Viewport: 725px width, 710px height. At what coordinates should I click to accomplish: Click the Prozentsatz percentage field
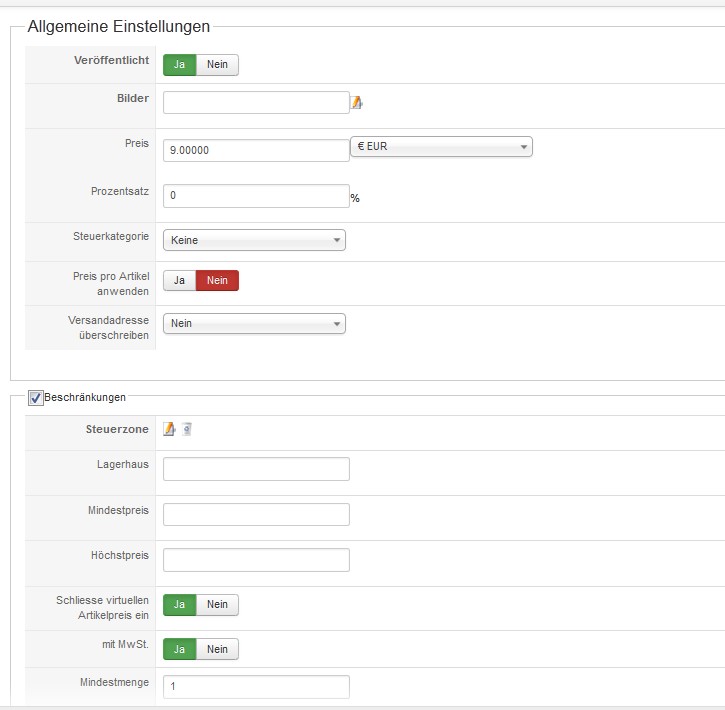pyautogui.click(x=256, y=195)
